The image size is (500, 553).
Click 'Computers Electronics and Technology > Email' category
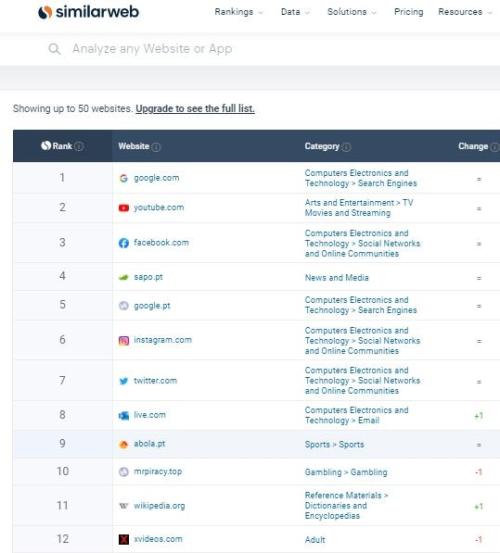click(356, 415)
